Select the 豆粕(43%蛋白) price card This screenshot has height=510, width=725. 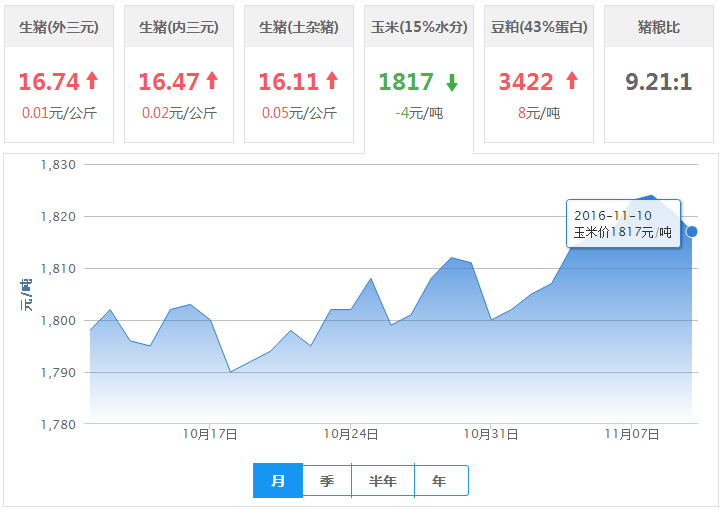pos(539,74)
